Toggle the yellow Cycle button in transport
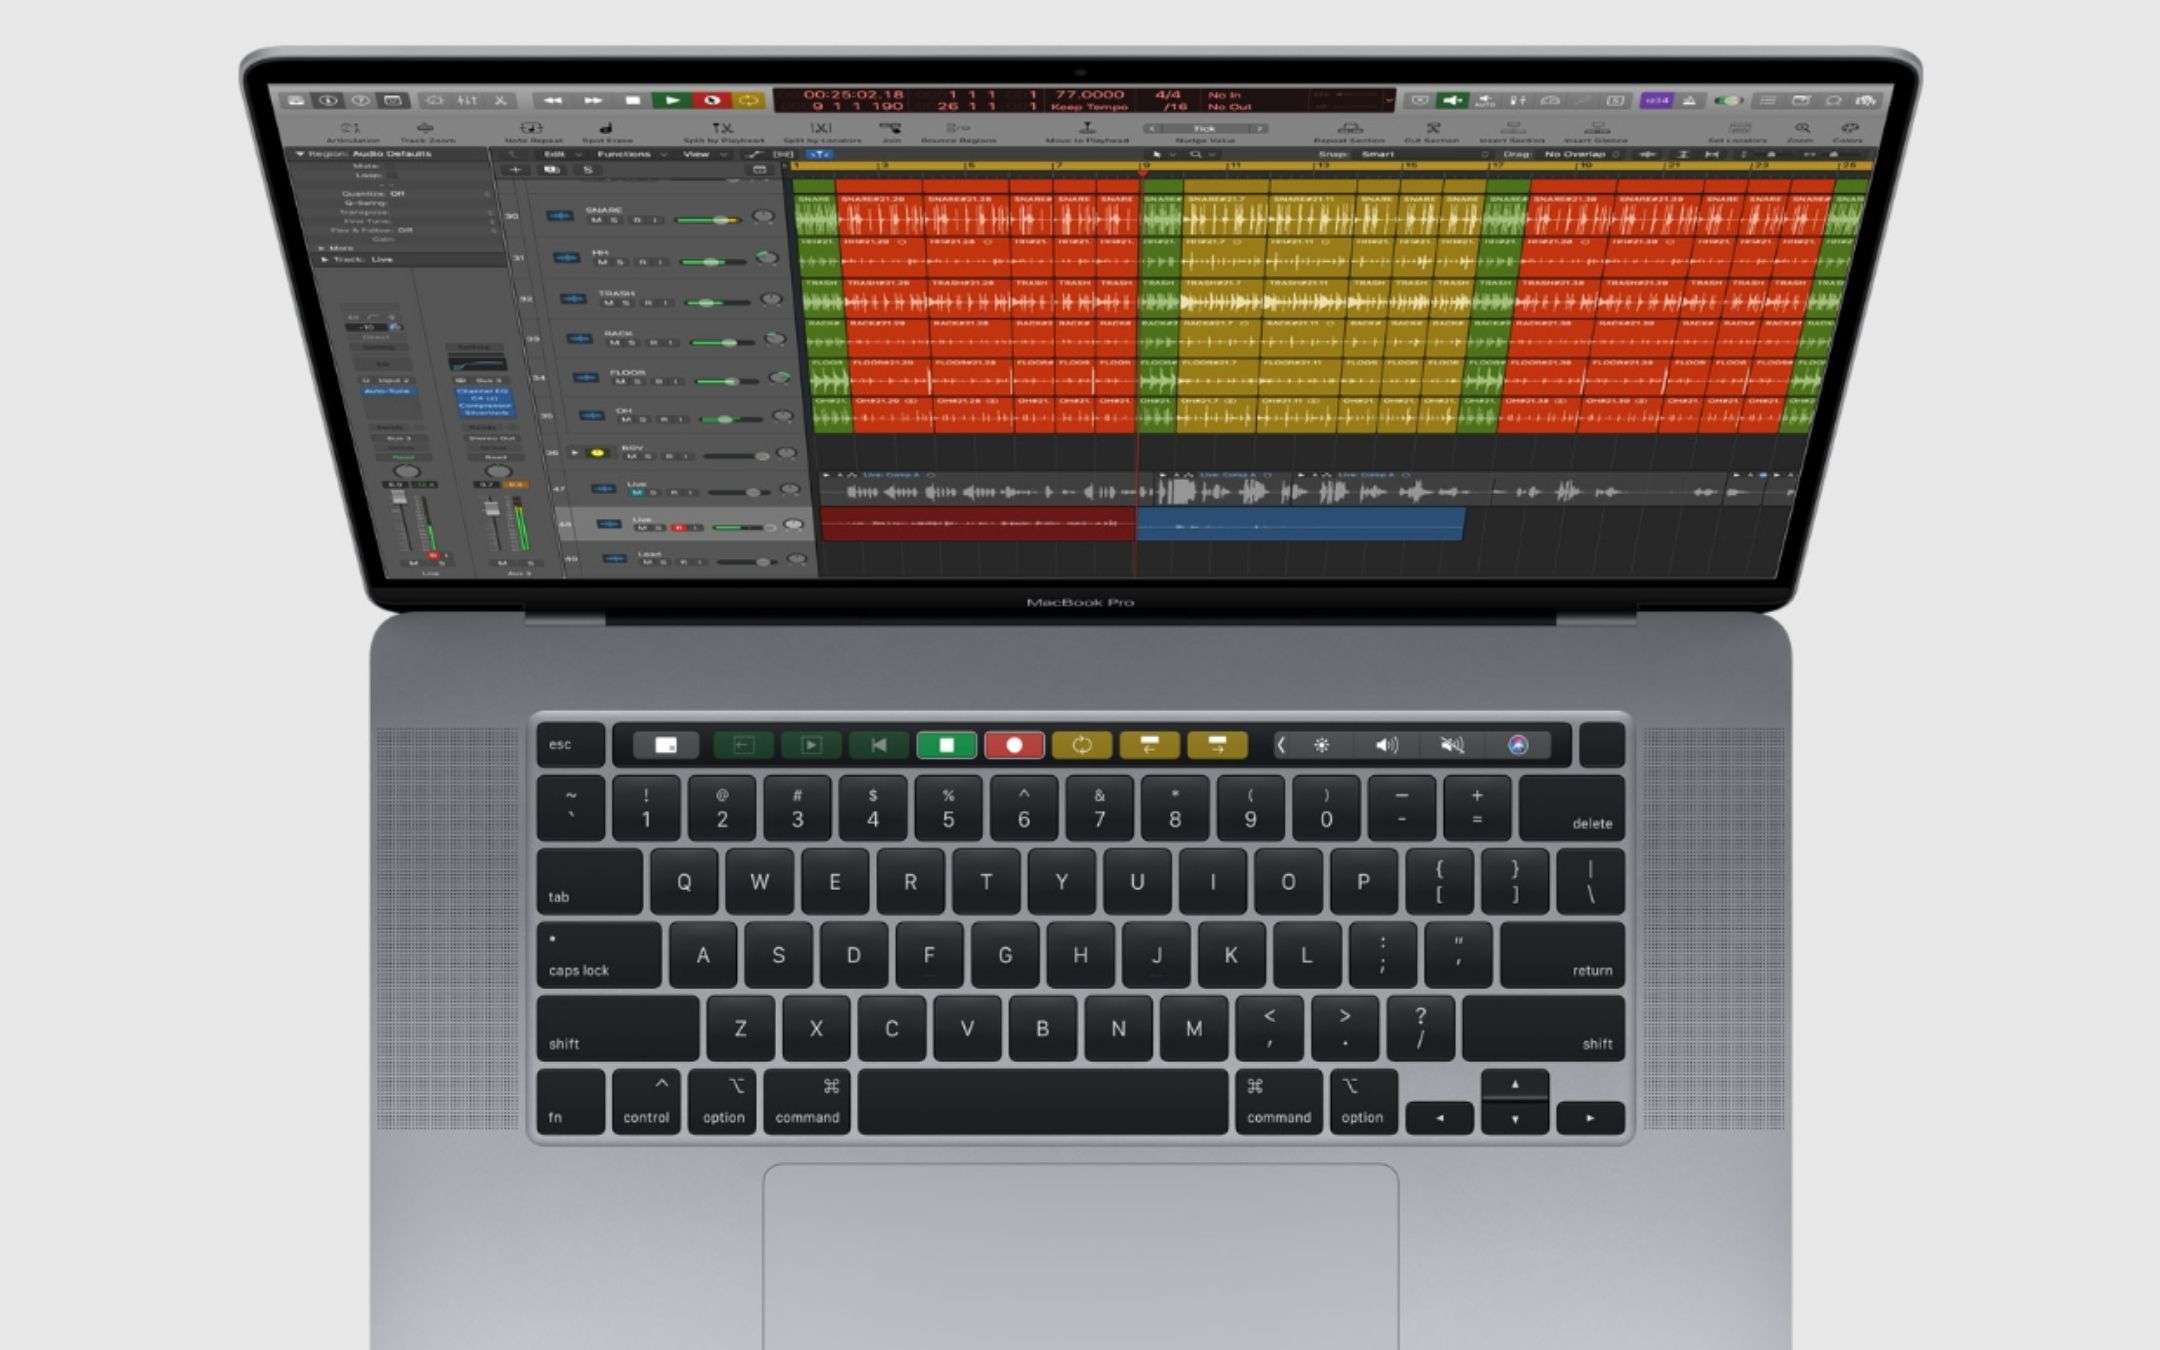2160x1350 pixels. tap(749, 100)
